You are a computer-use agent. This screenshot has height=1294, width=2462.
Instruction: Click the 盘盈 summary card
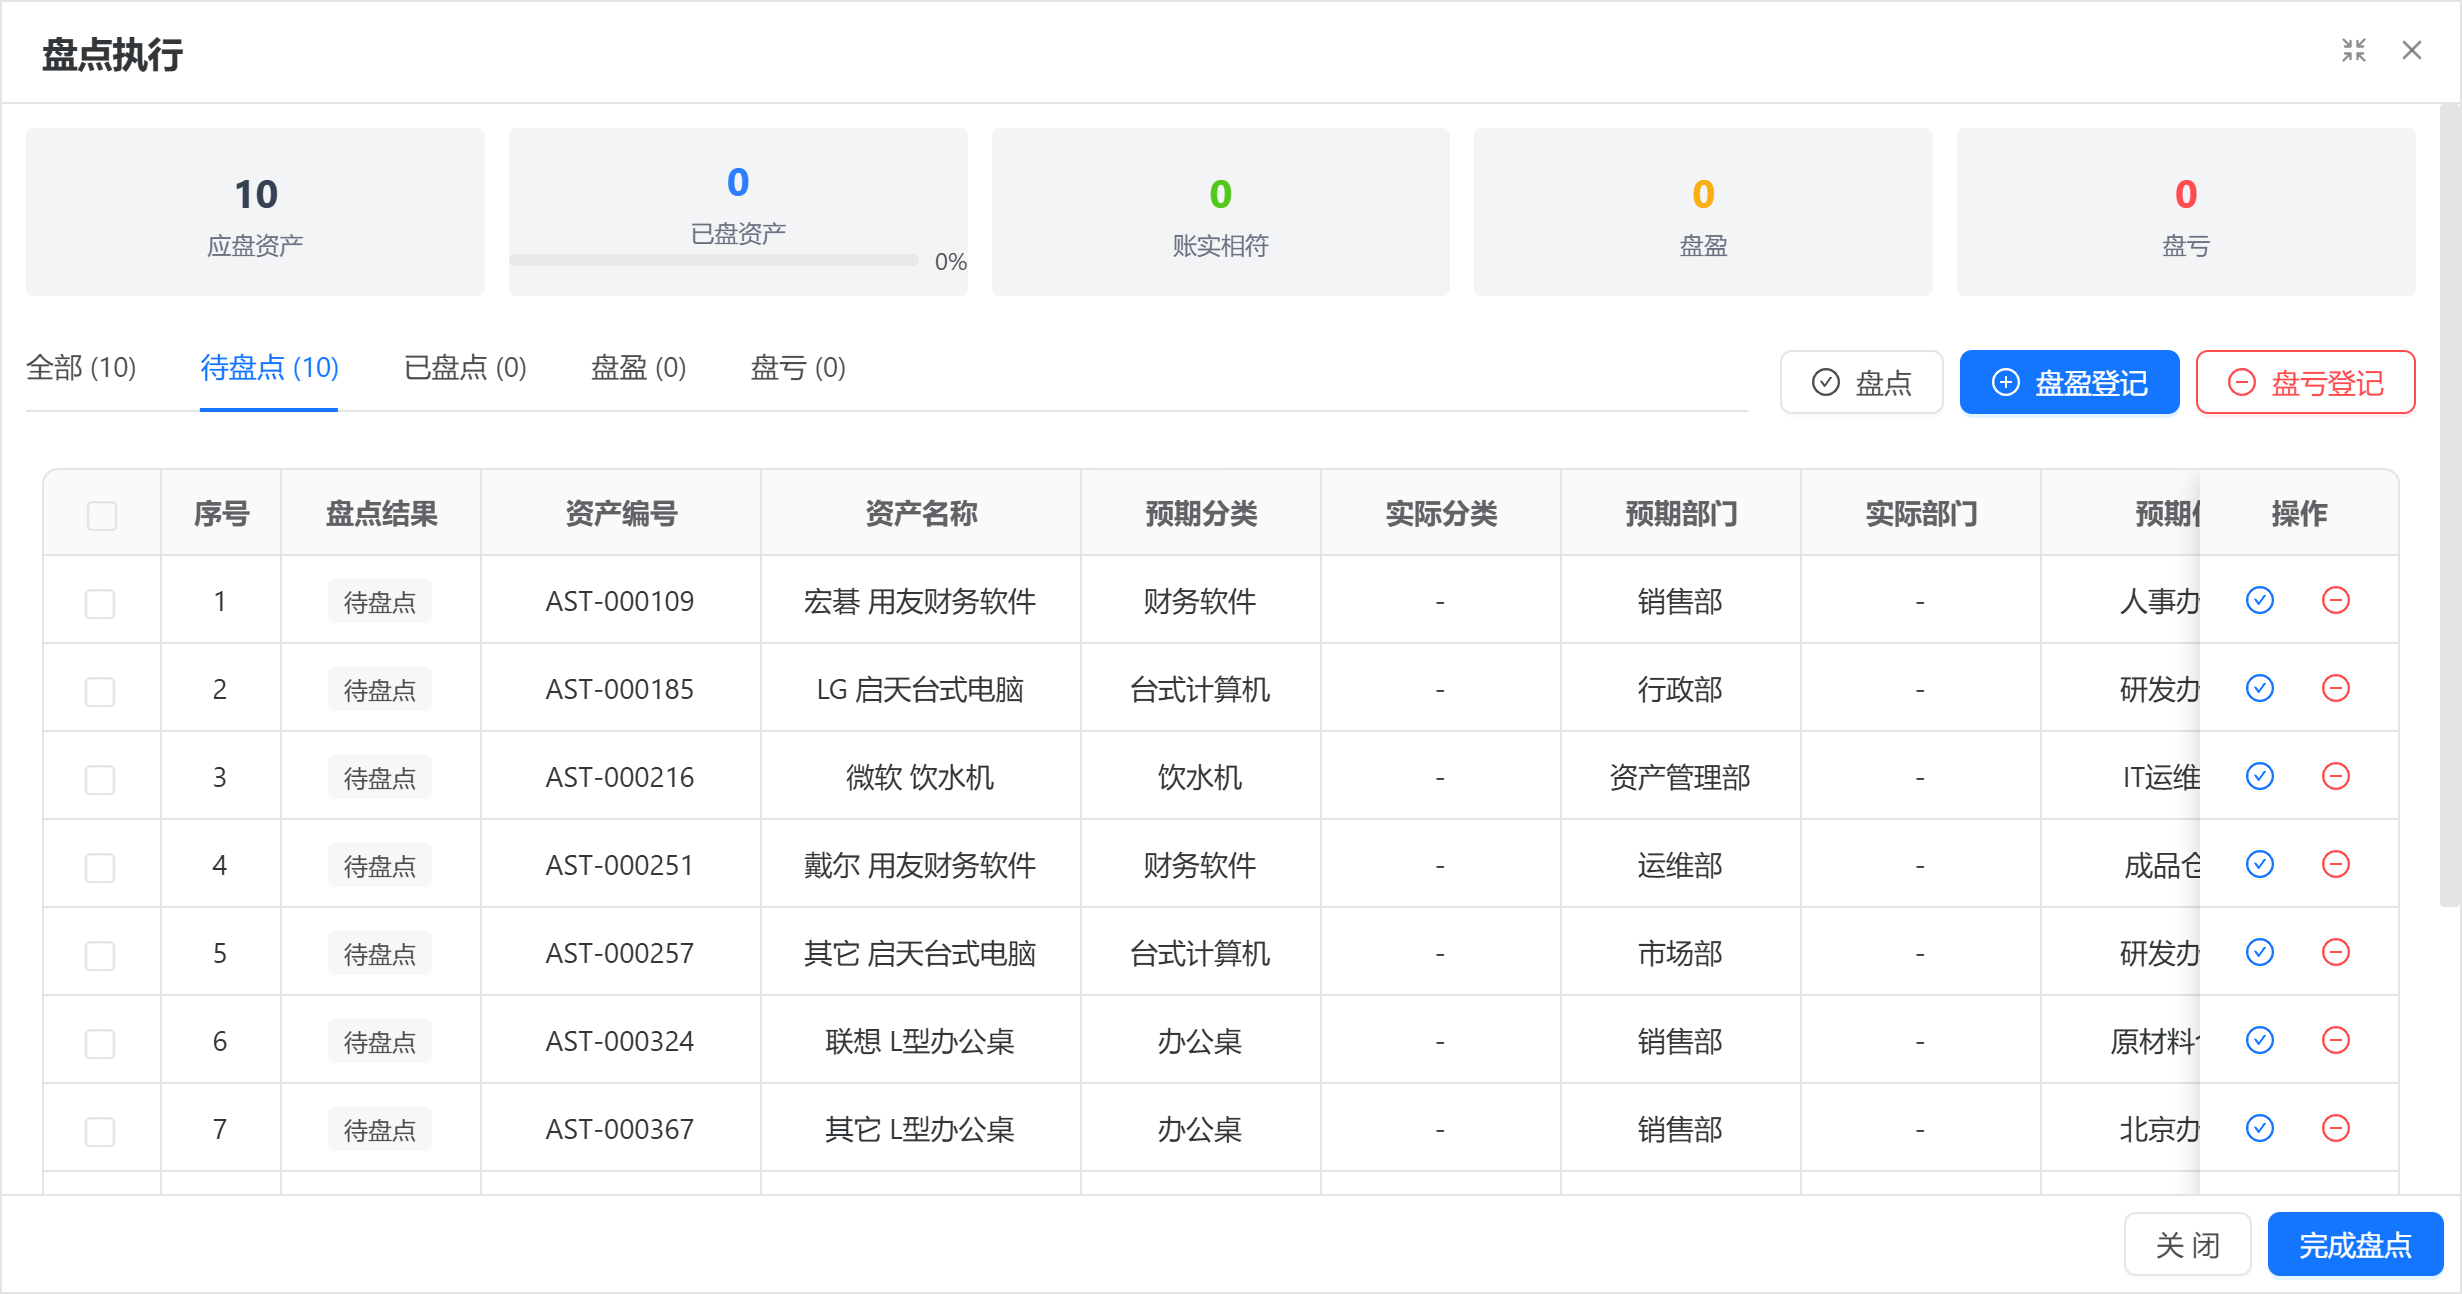click(1703, 212)
